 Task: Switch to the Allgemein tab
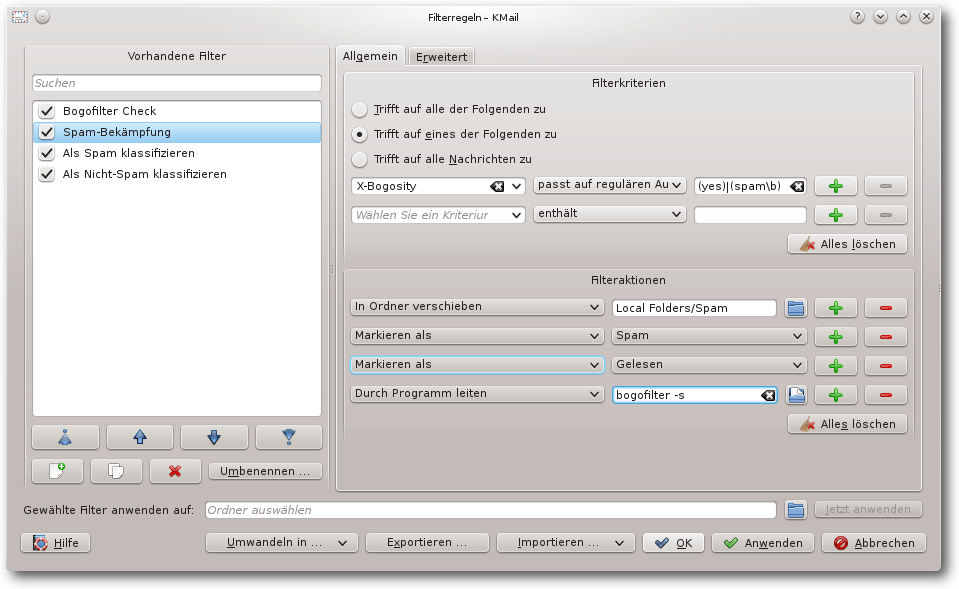point(370,56)
